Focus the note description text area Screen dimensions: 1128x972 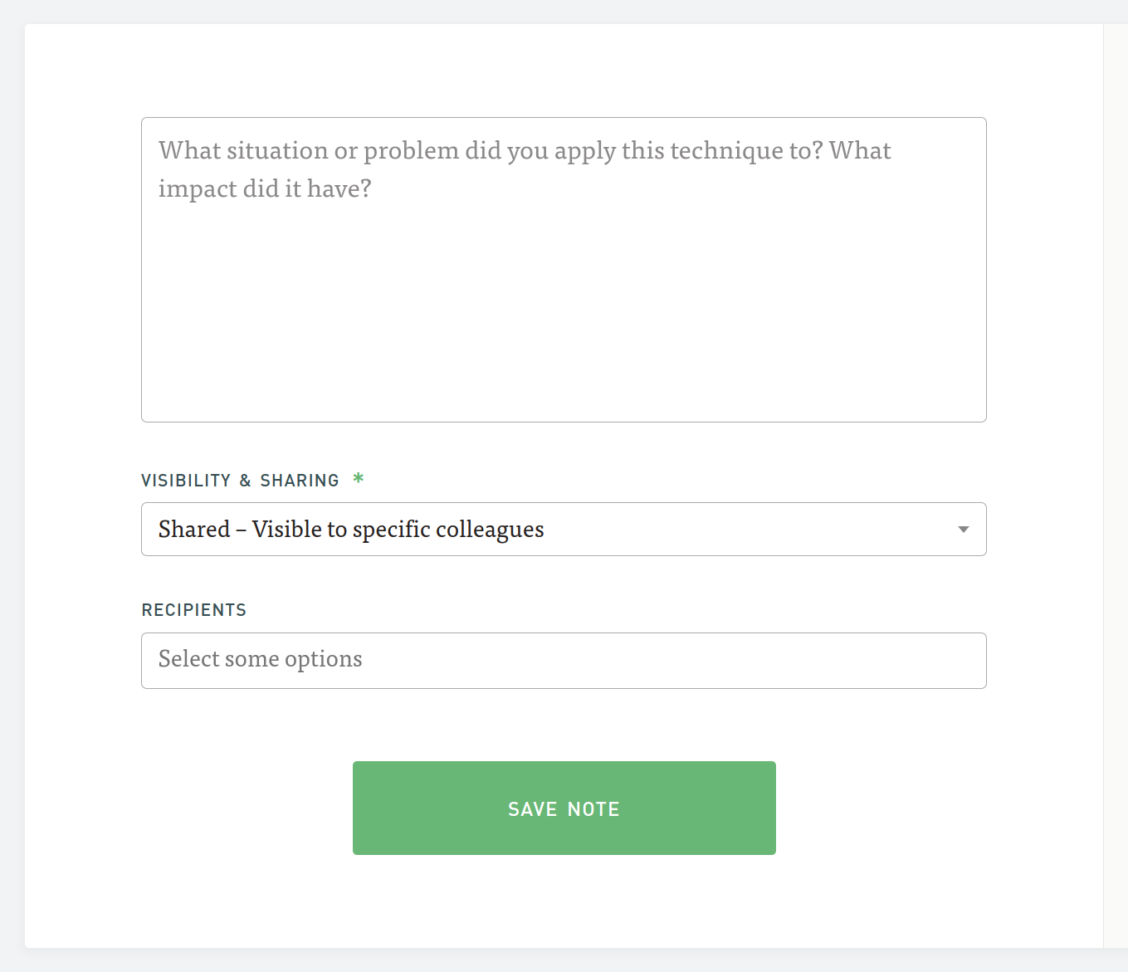(x=563, y=270)
